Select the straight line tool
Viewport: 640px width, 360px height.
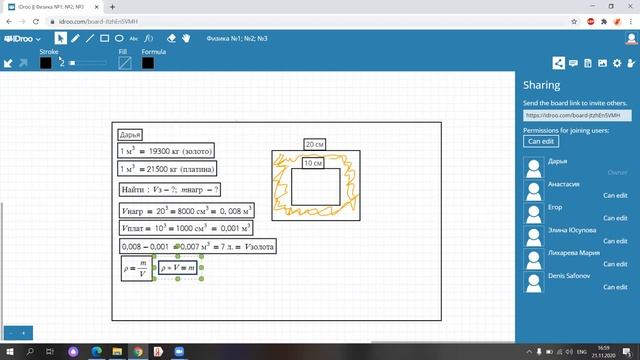[90, 38]
